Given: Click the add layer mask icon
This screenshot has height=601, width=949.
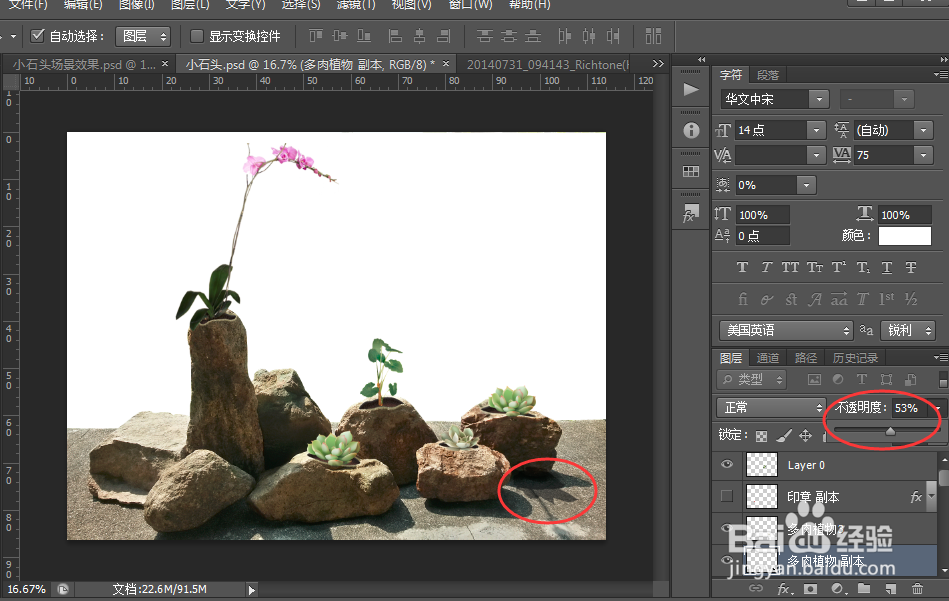Looking at the screenshot, I should pos(810,588).
